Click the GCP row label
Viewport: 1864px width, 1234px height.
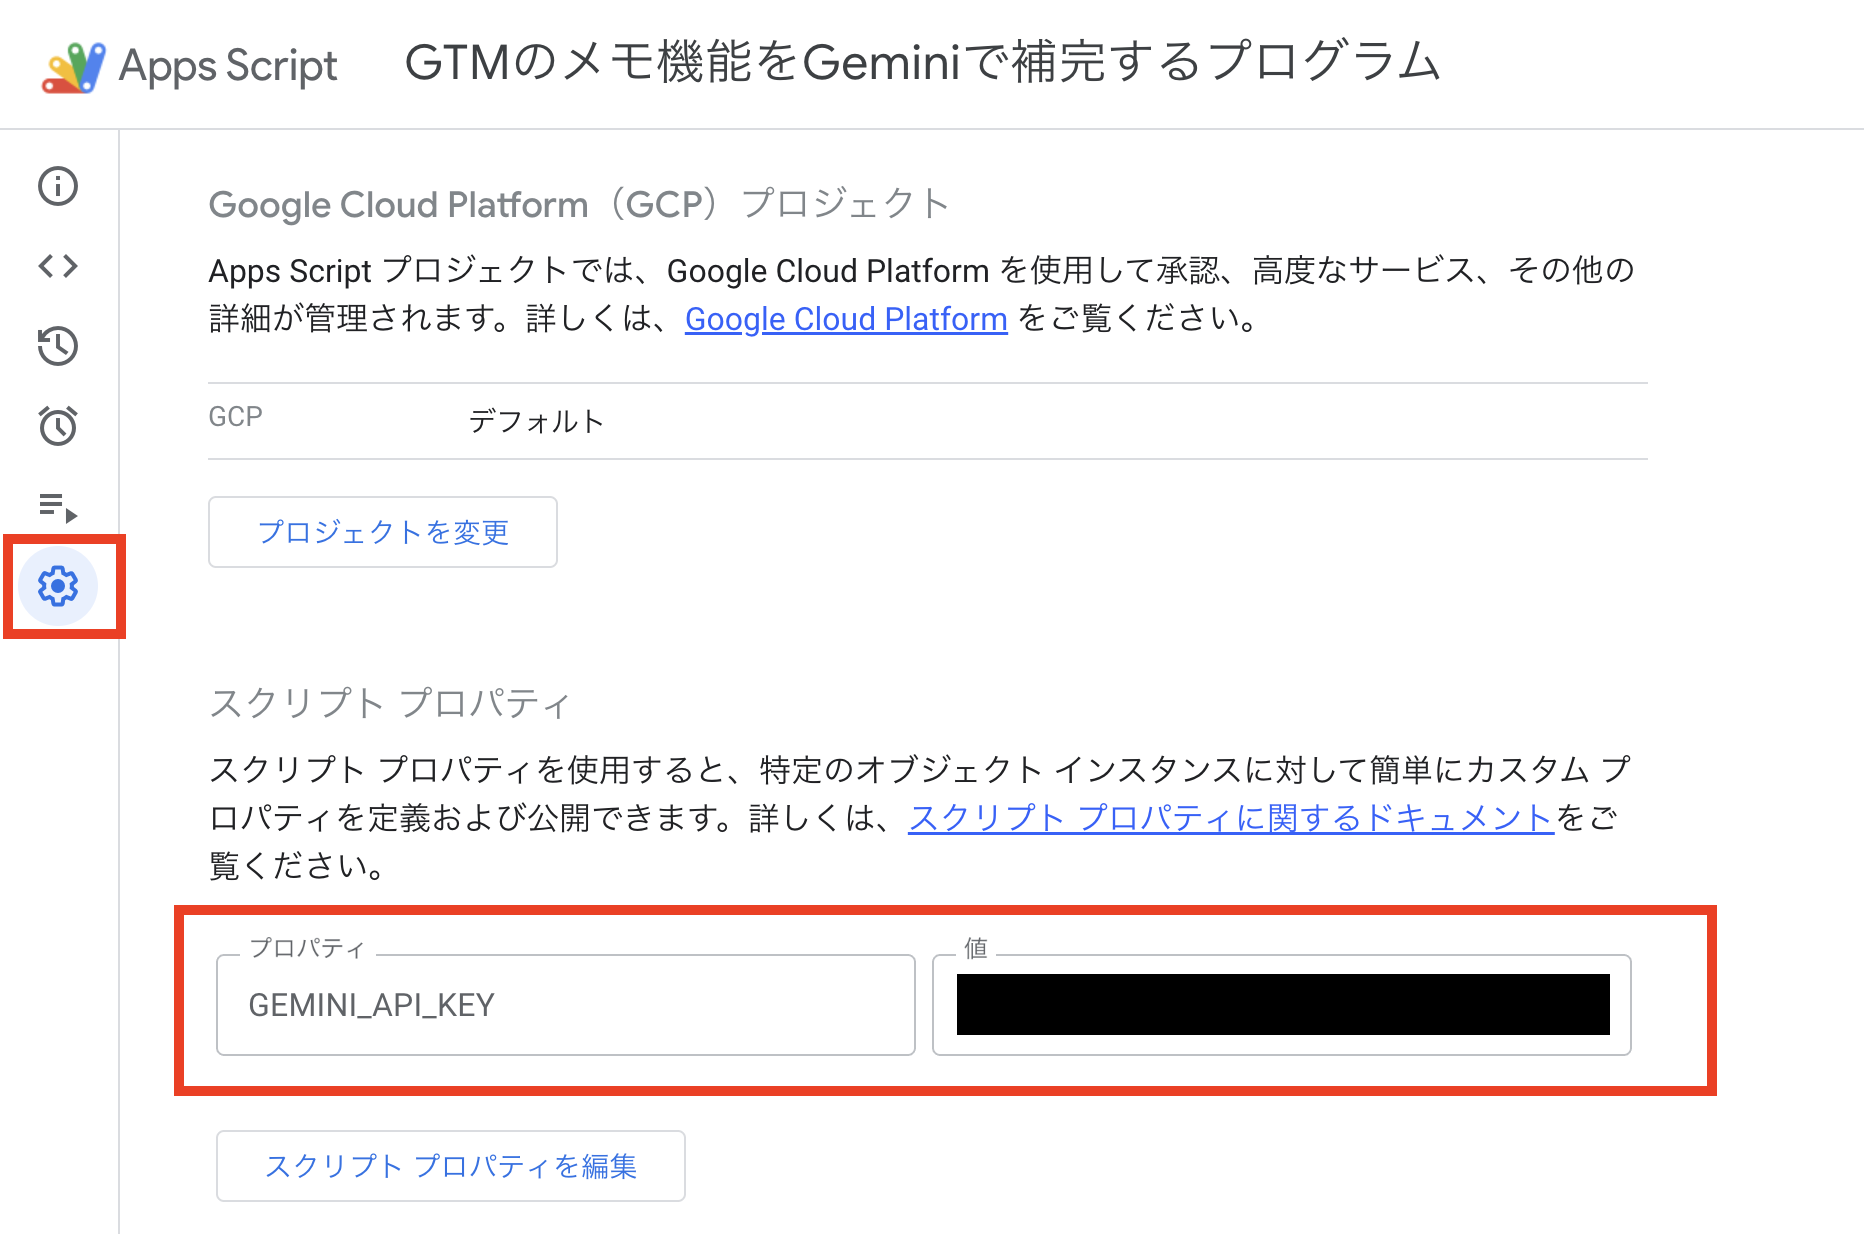(236, 417)
